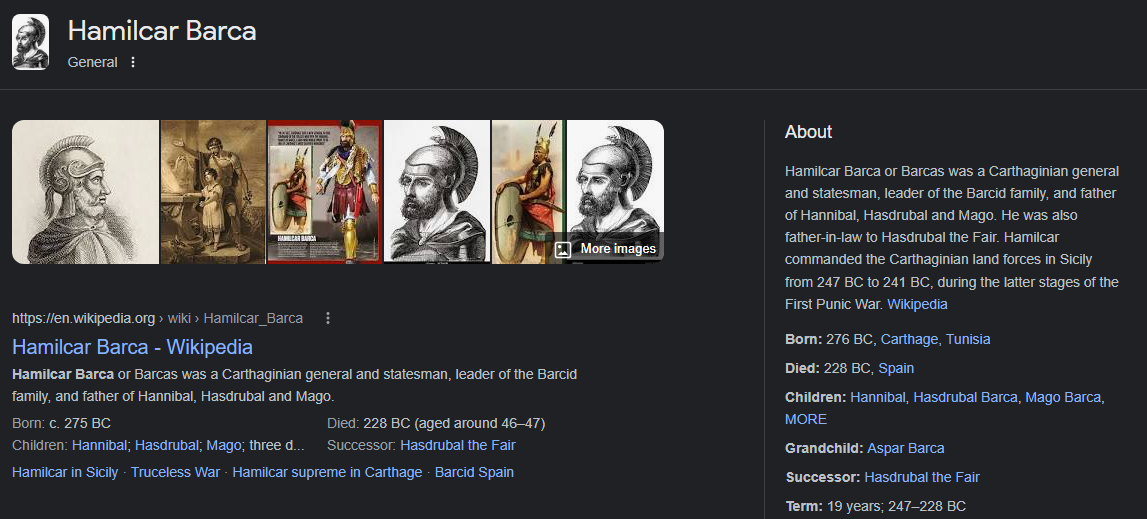Click the About heading
Image resolution: width=1147 pixels, height=519 pixels.
[x=808, y=132]
